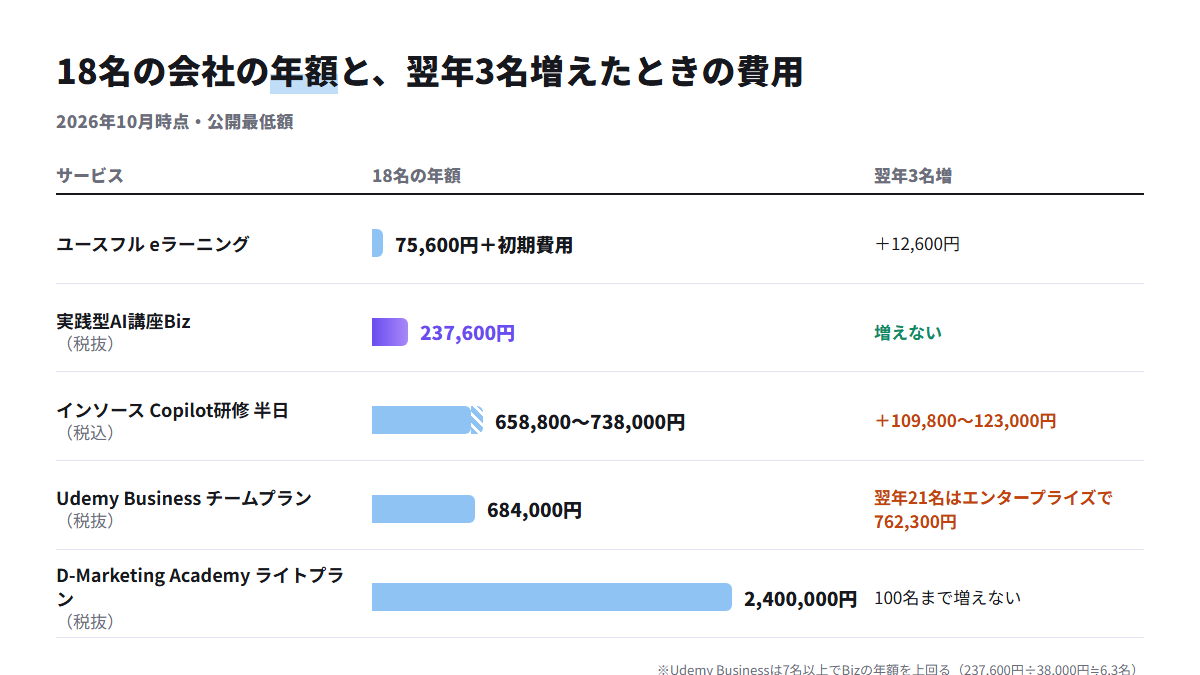Screen dimensions: 1200x675
Task: Click the 18名の年額 column header
Action: tap(416, 176)
